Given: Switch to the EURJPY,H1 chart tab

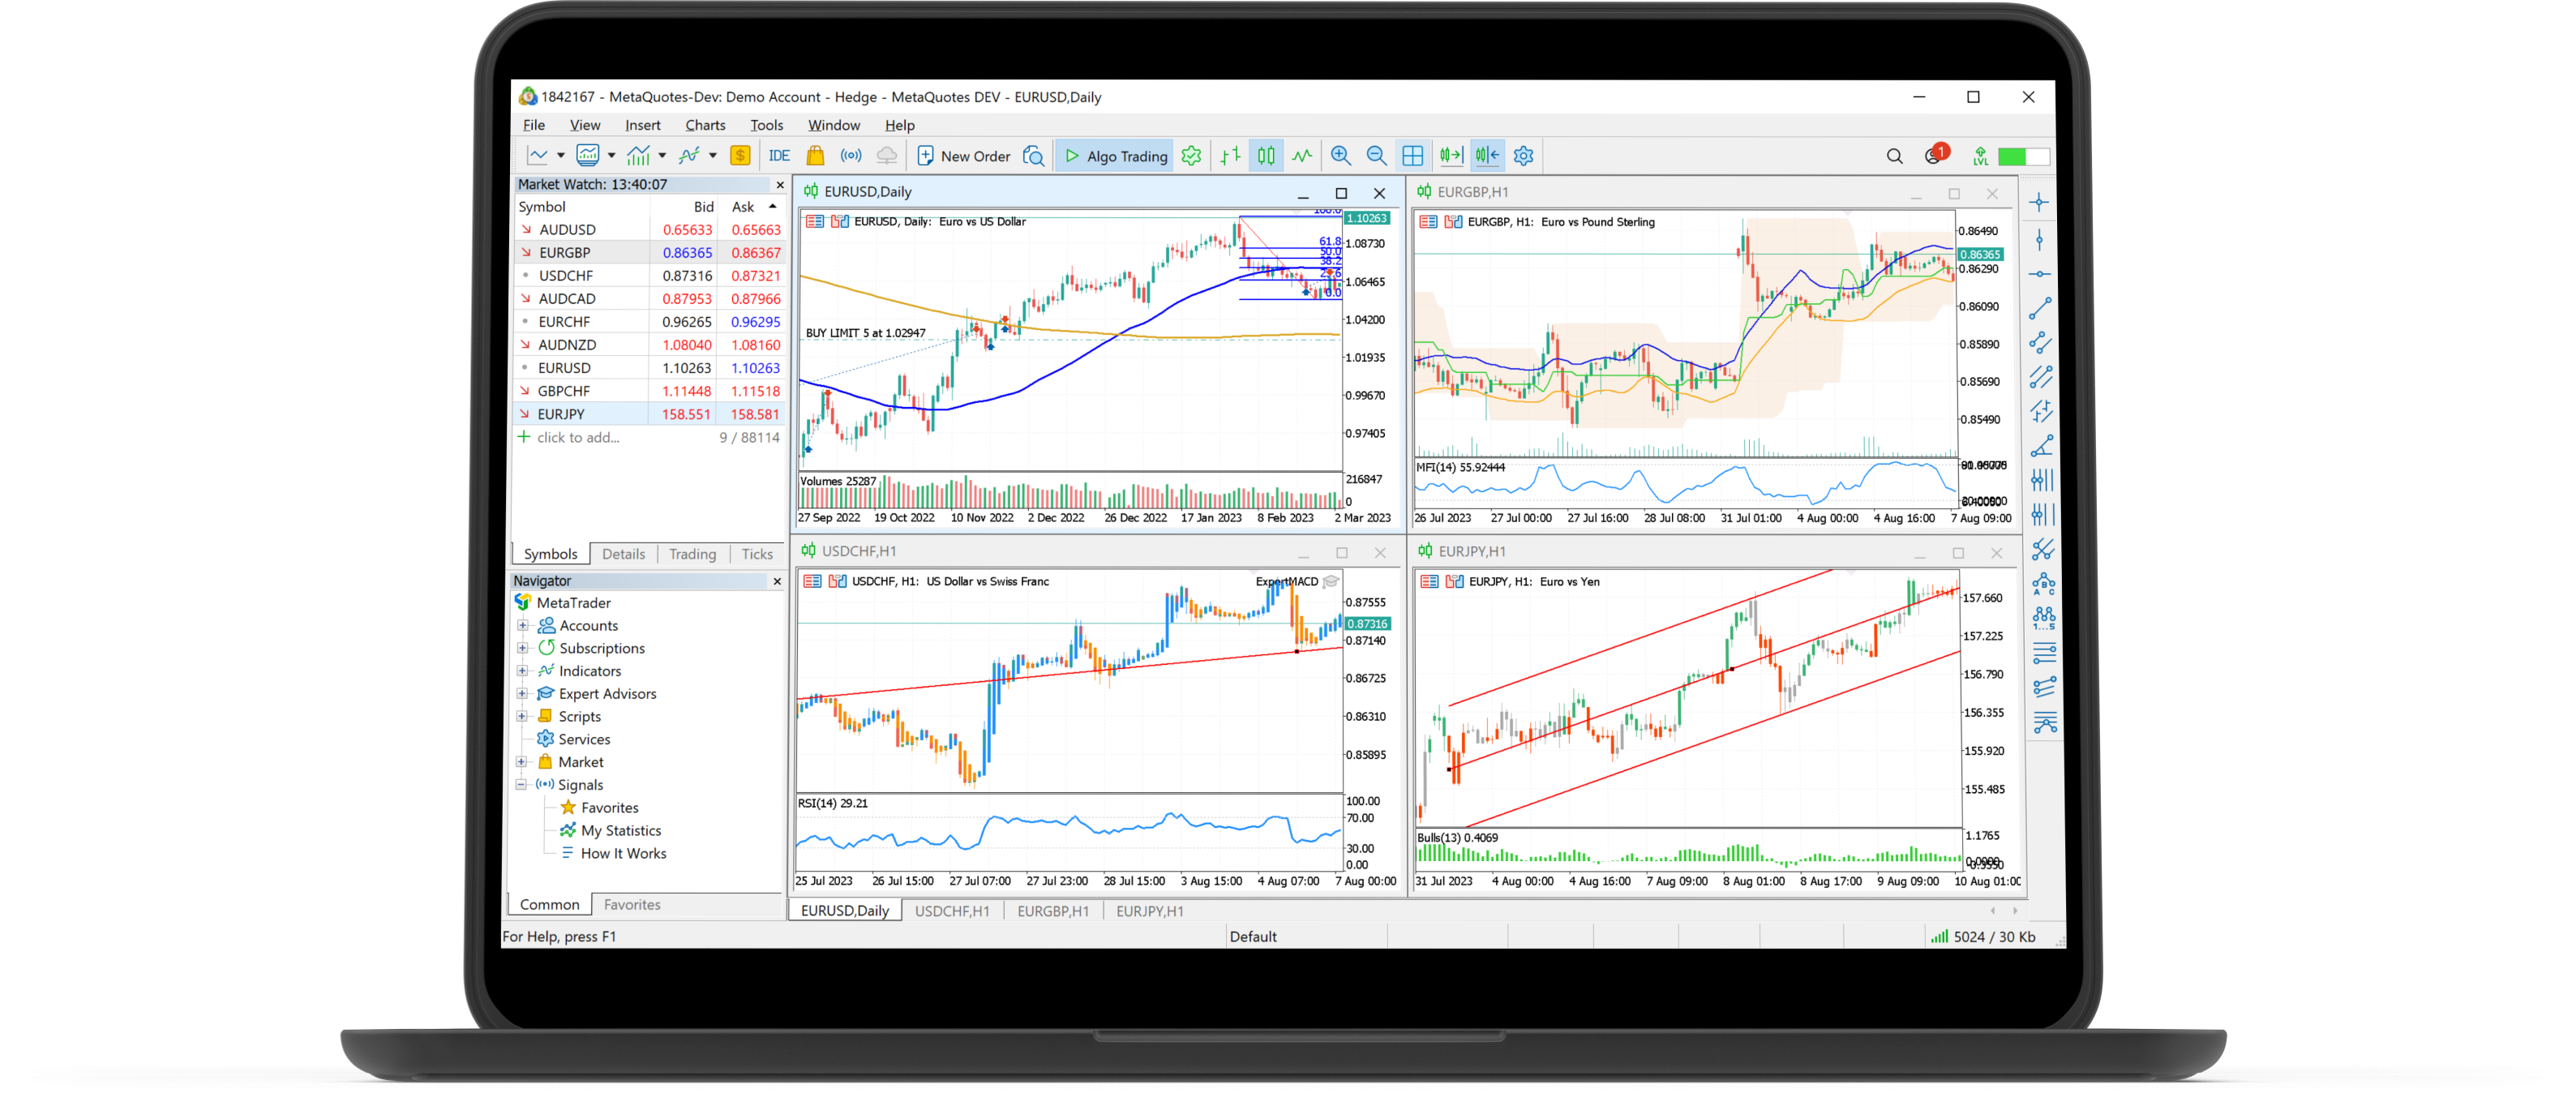Looking at the screenshot, I should click(x=1150, y=911).
